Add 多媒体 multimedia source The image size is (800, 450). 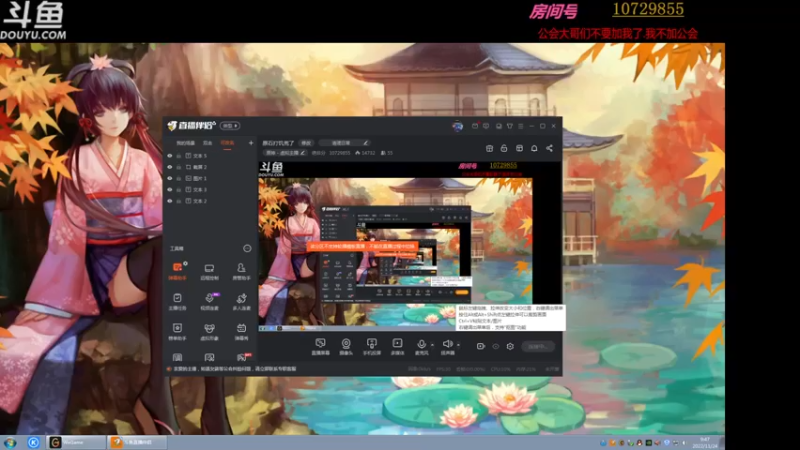[397, 346]
